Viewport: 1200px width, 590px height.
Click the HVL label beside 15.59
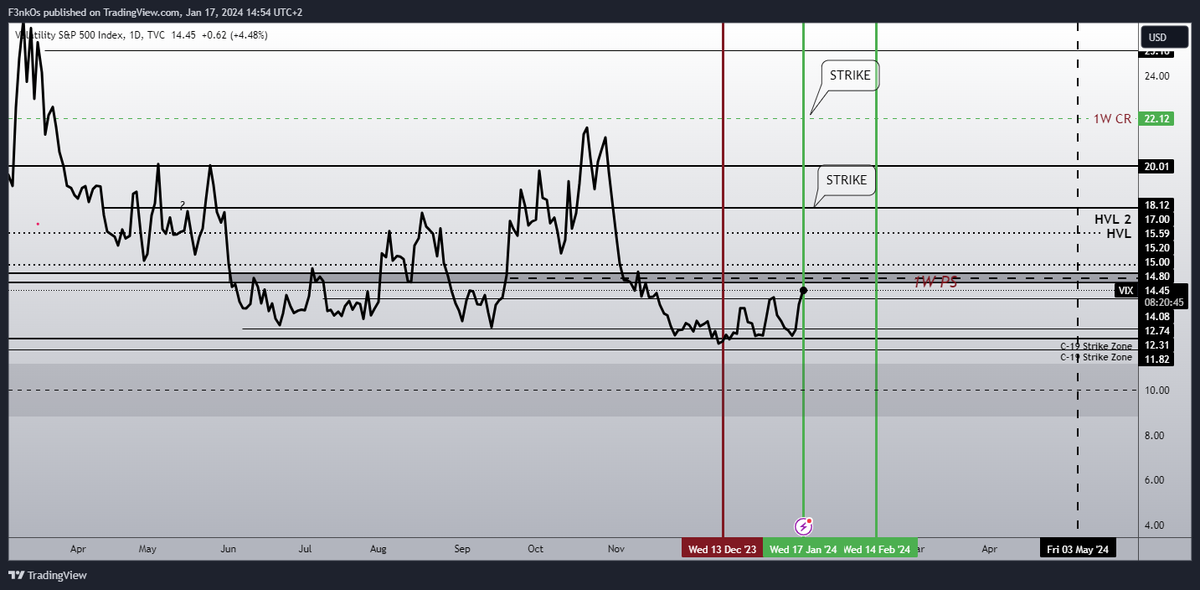point(1119,233)
